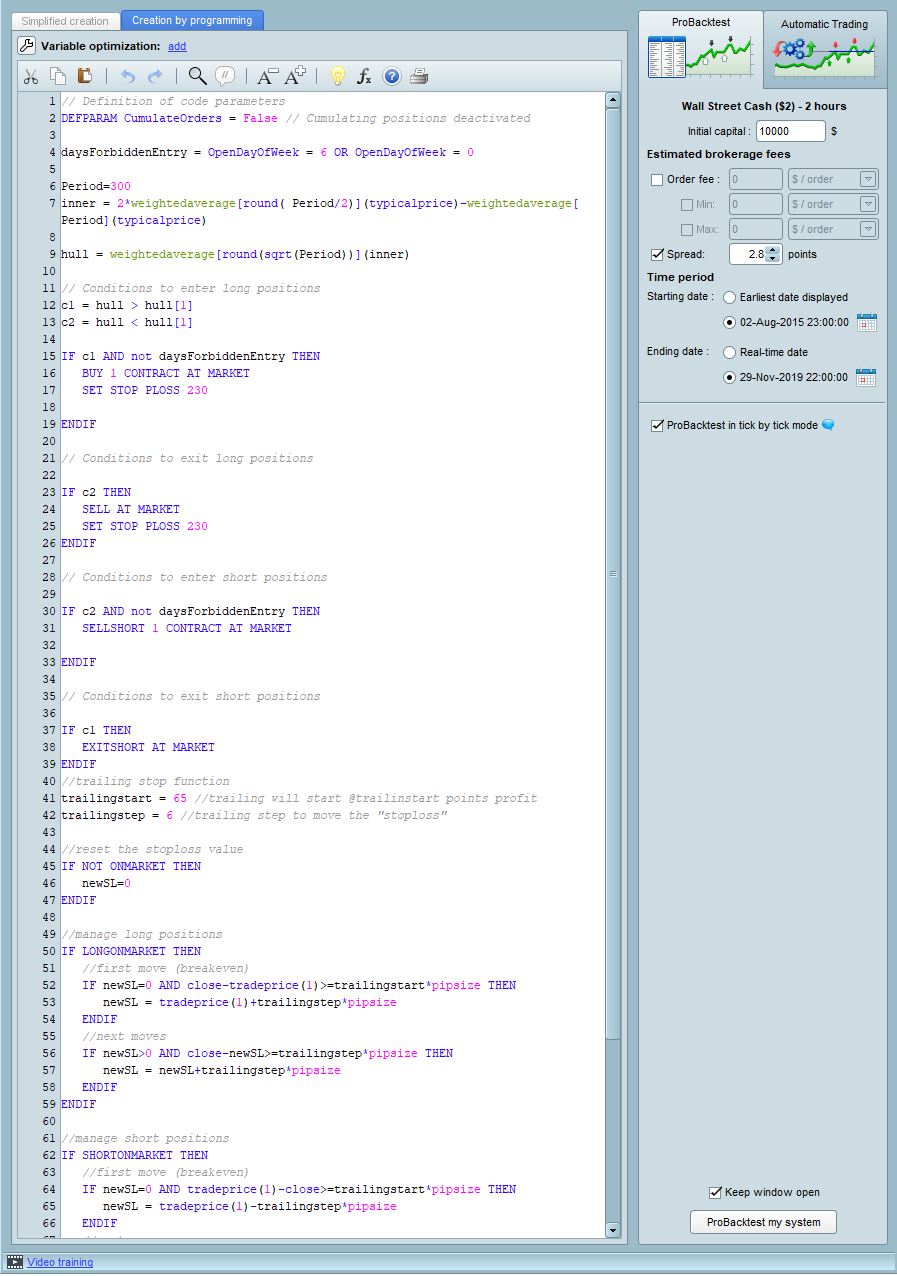The image size is (897, 1276).
Task: Click the daysForbiddenEntry definition line
Action: pos(267,152)
